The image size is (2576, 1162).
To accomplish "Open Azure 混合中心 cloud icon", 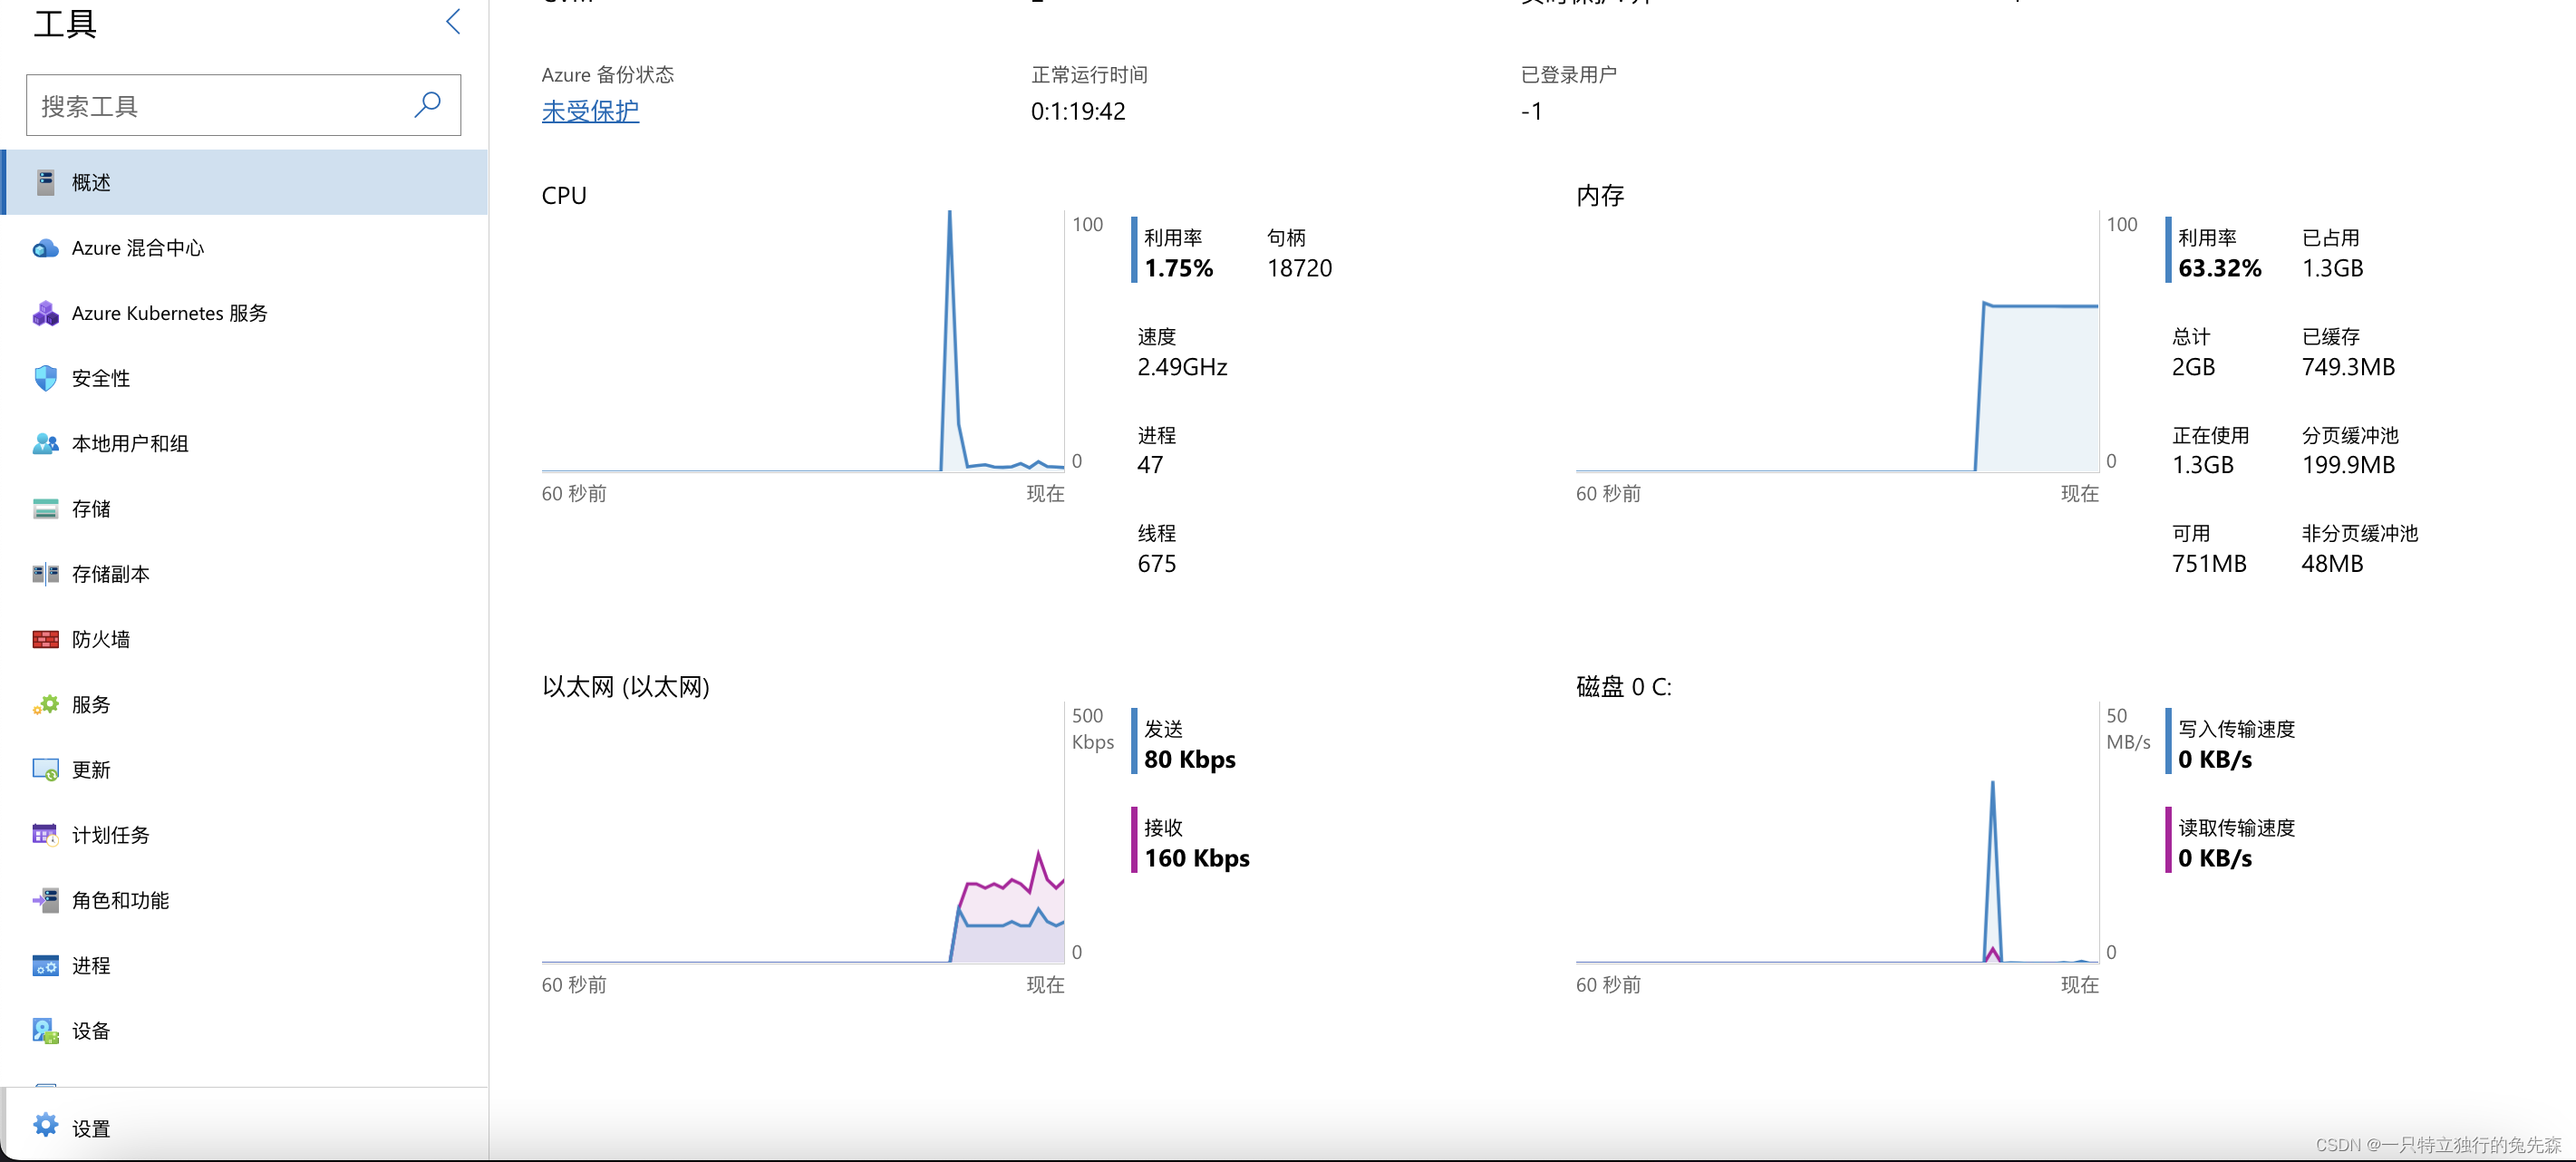I will tap(45, 248).
